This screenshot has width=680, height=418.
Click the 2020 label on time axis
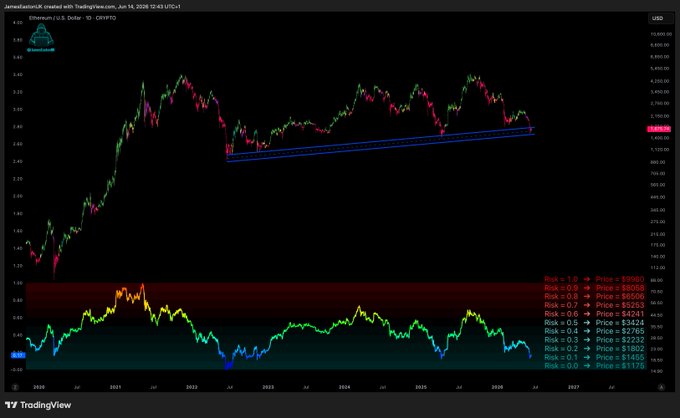tap(39, 387)
